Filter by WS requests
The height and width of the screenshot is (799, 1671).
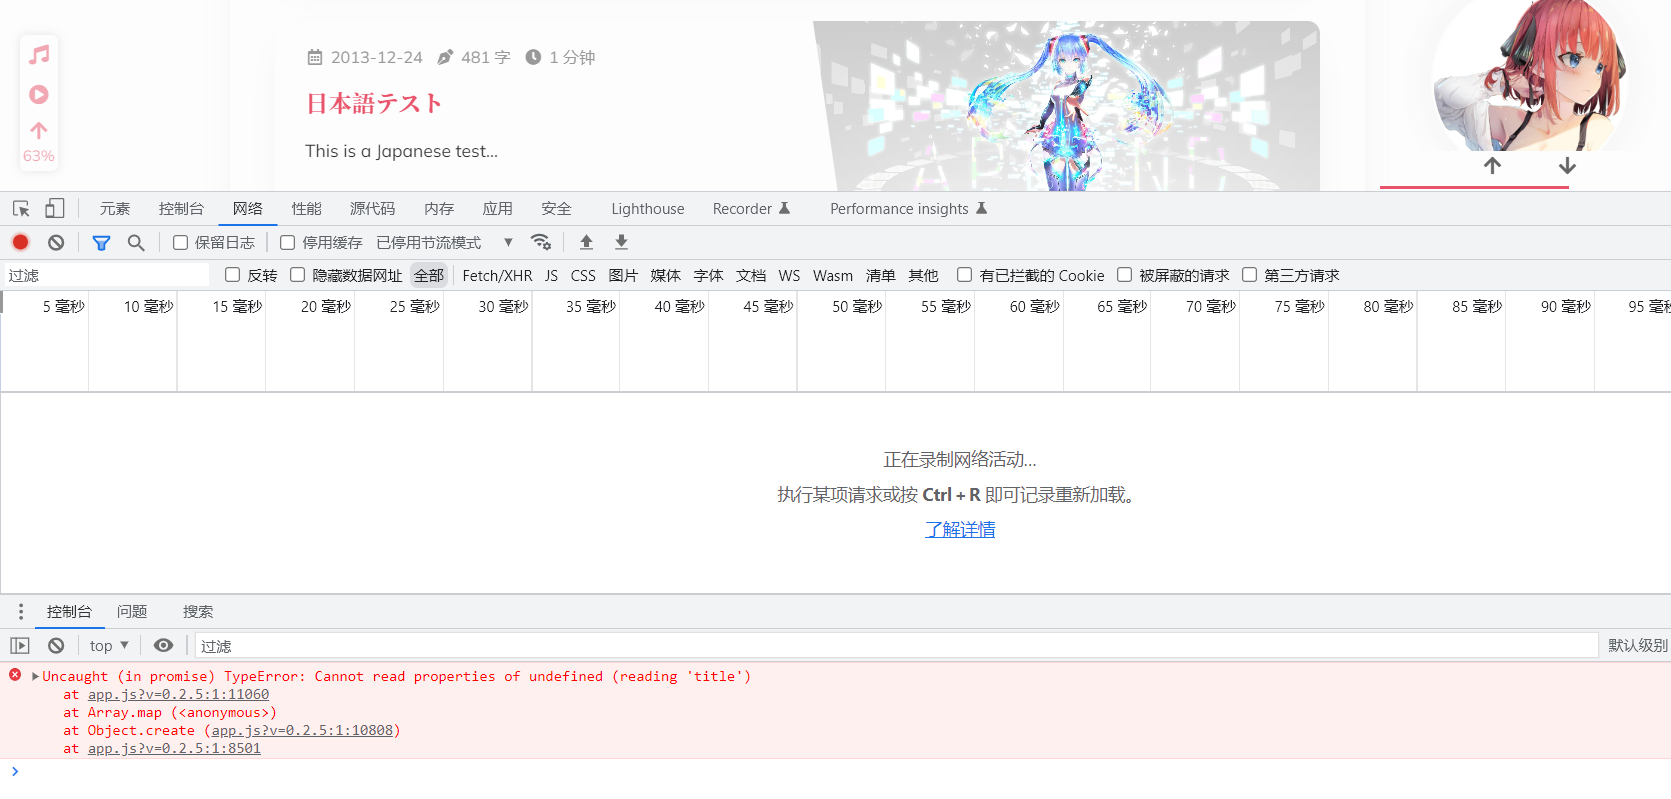[x=789, y=275]
